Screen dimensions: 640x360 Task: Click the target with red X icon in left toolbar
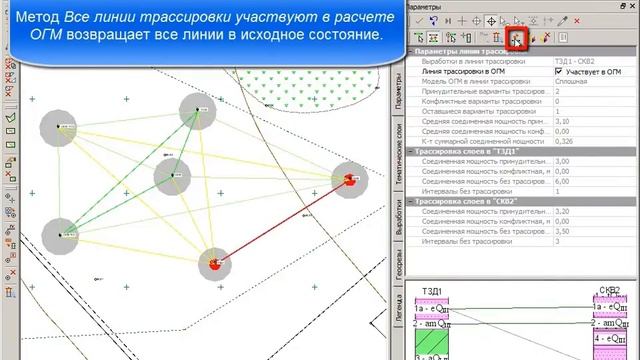tap(10, 275)
